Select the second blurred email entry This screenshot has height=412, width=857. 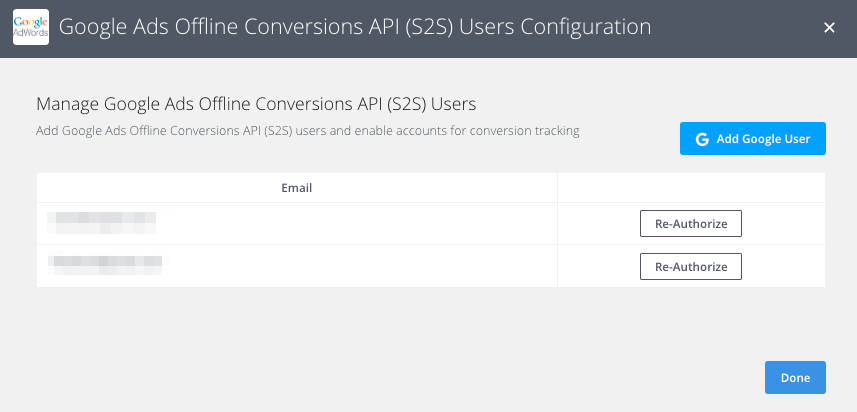(104, 265)
